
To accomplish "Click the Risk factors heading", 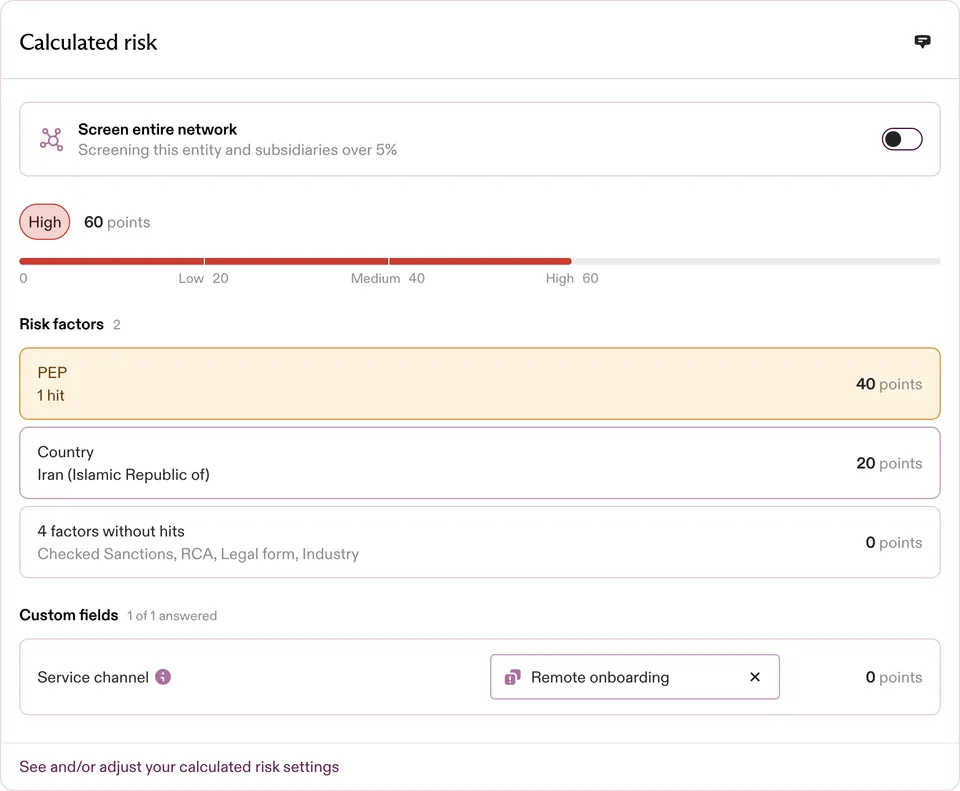I will point(61,324).
